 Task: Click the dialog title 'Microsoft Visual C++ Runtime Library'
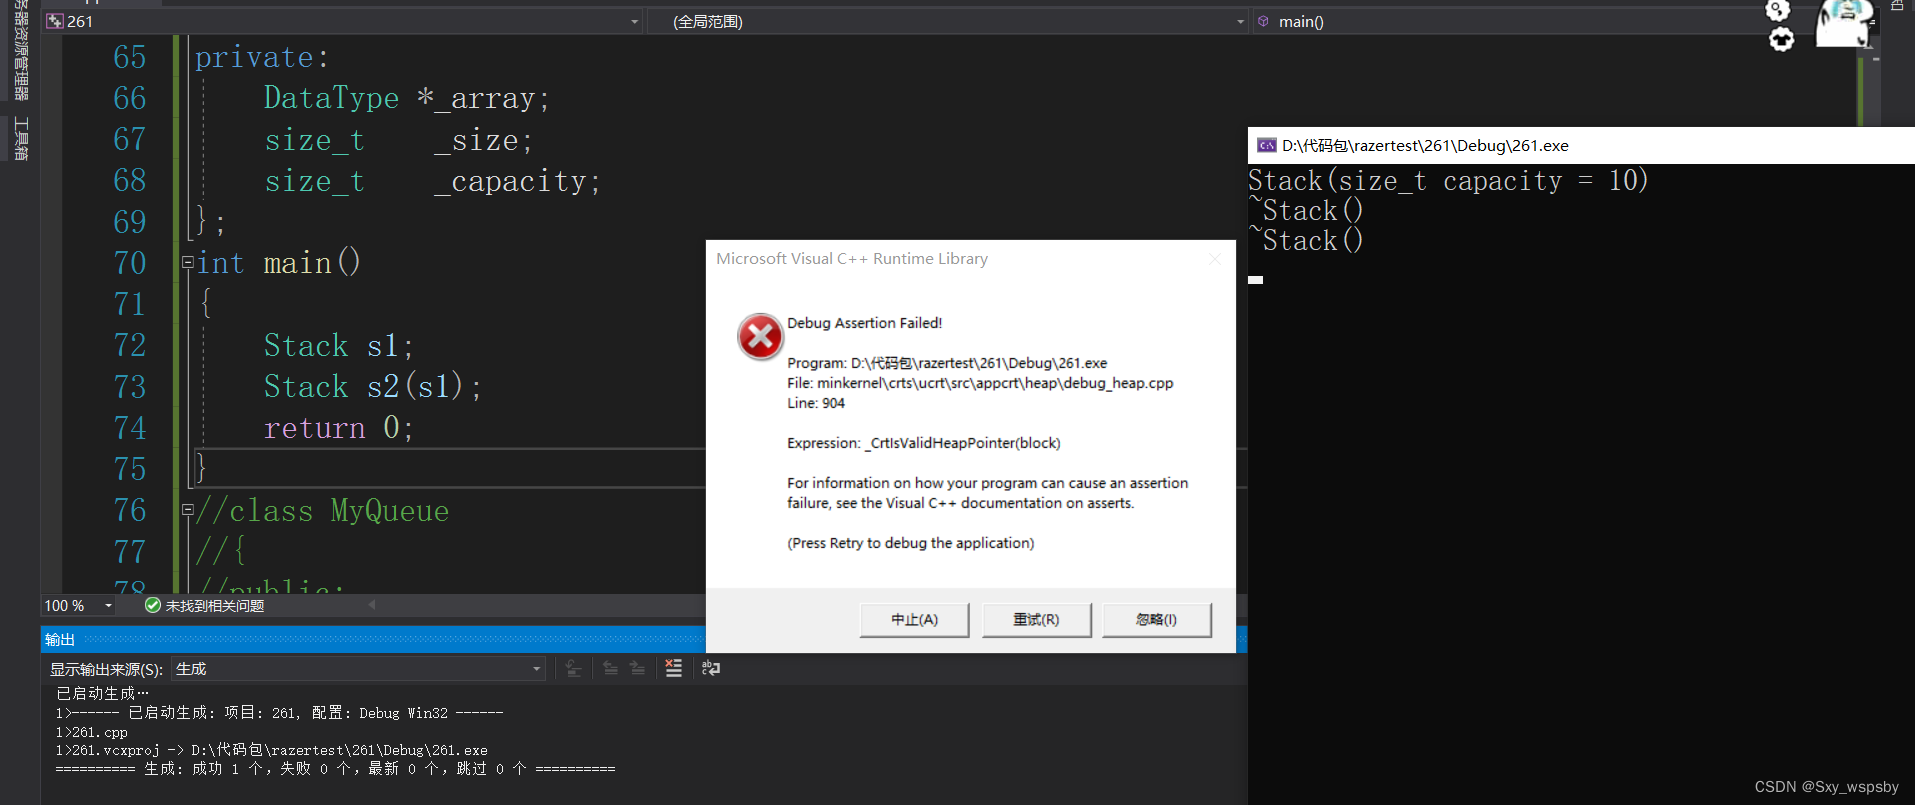click(852, 259)
